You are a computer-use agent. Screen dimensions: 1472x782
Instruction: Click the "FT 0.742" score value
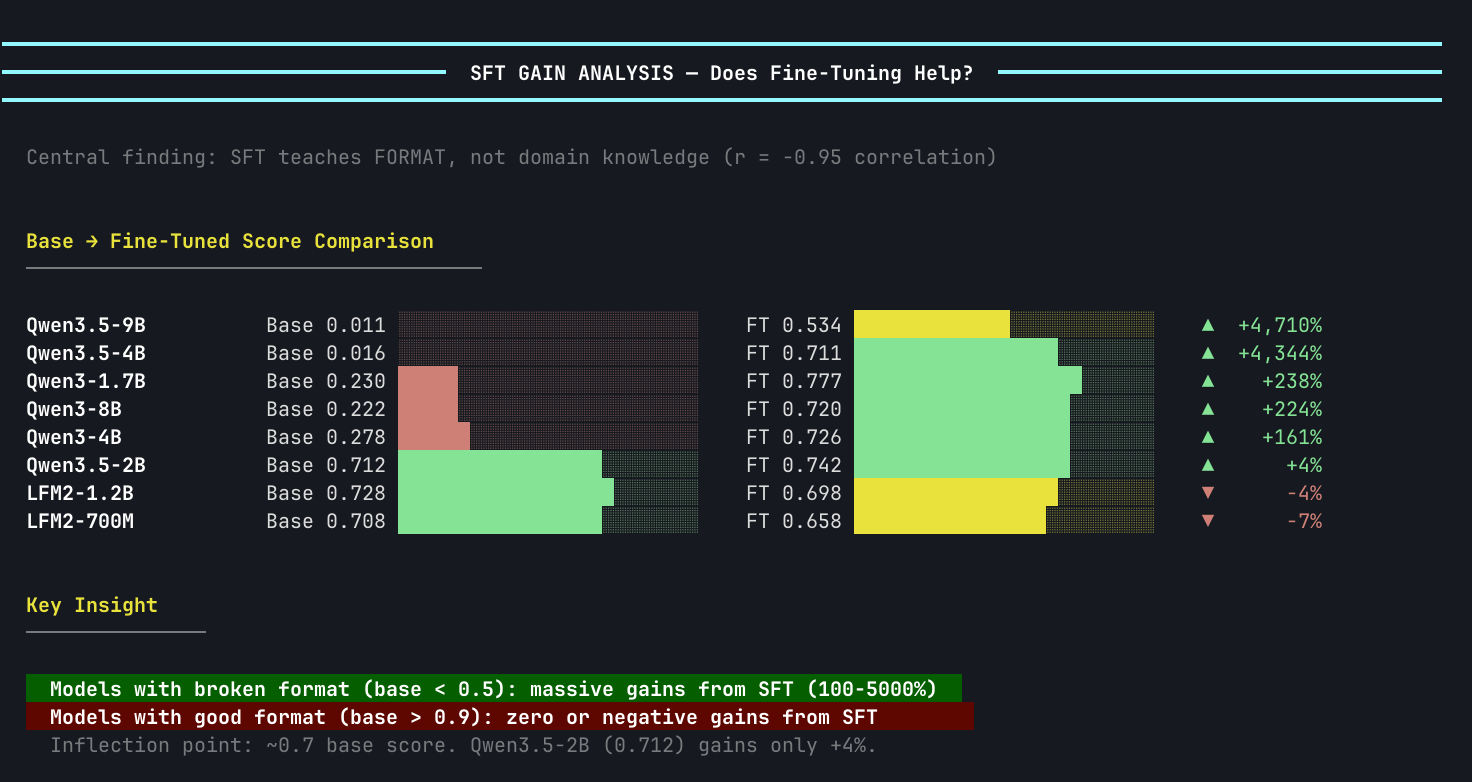pyautogui.click(x=794, y=465)
